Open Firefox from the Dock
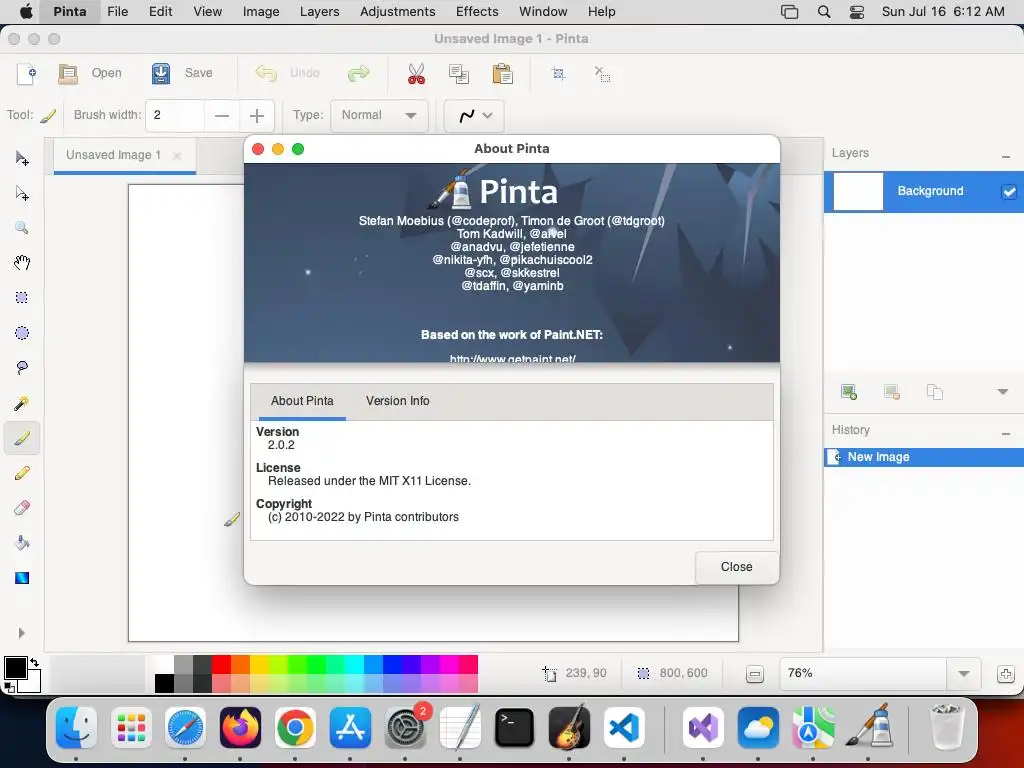 (x=240, y=728)
